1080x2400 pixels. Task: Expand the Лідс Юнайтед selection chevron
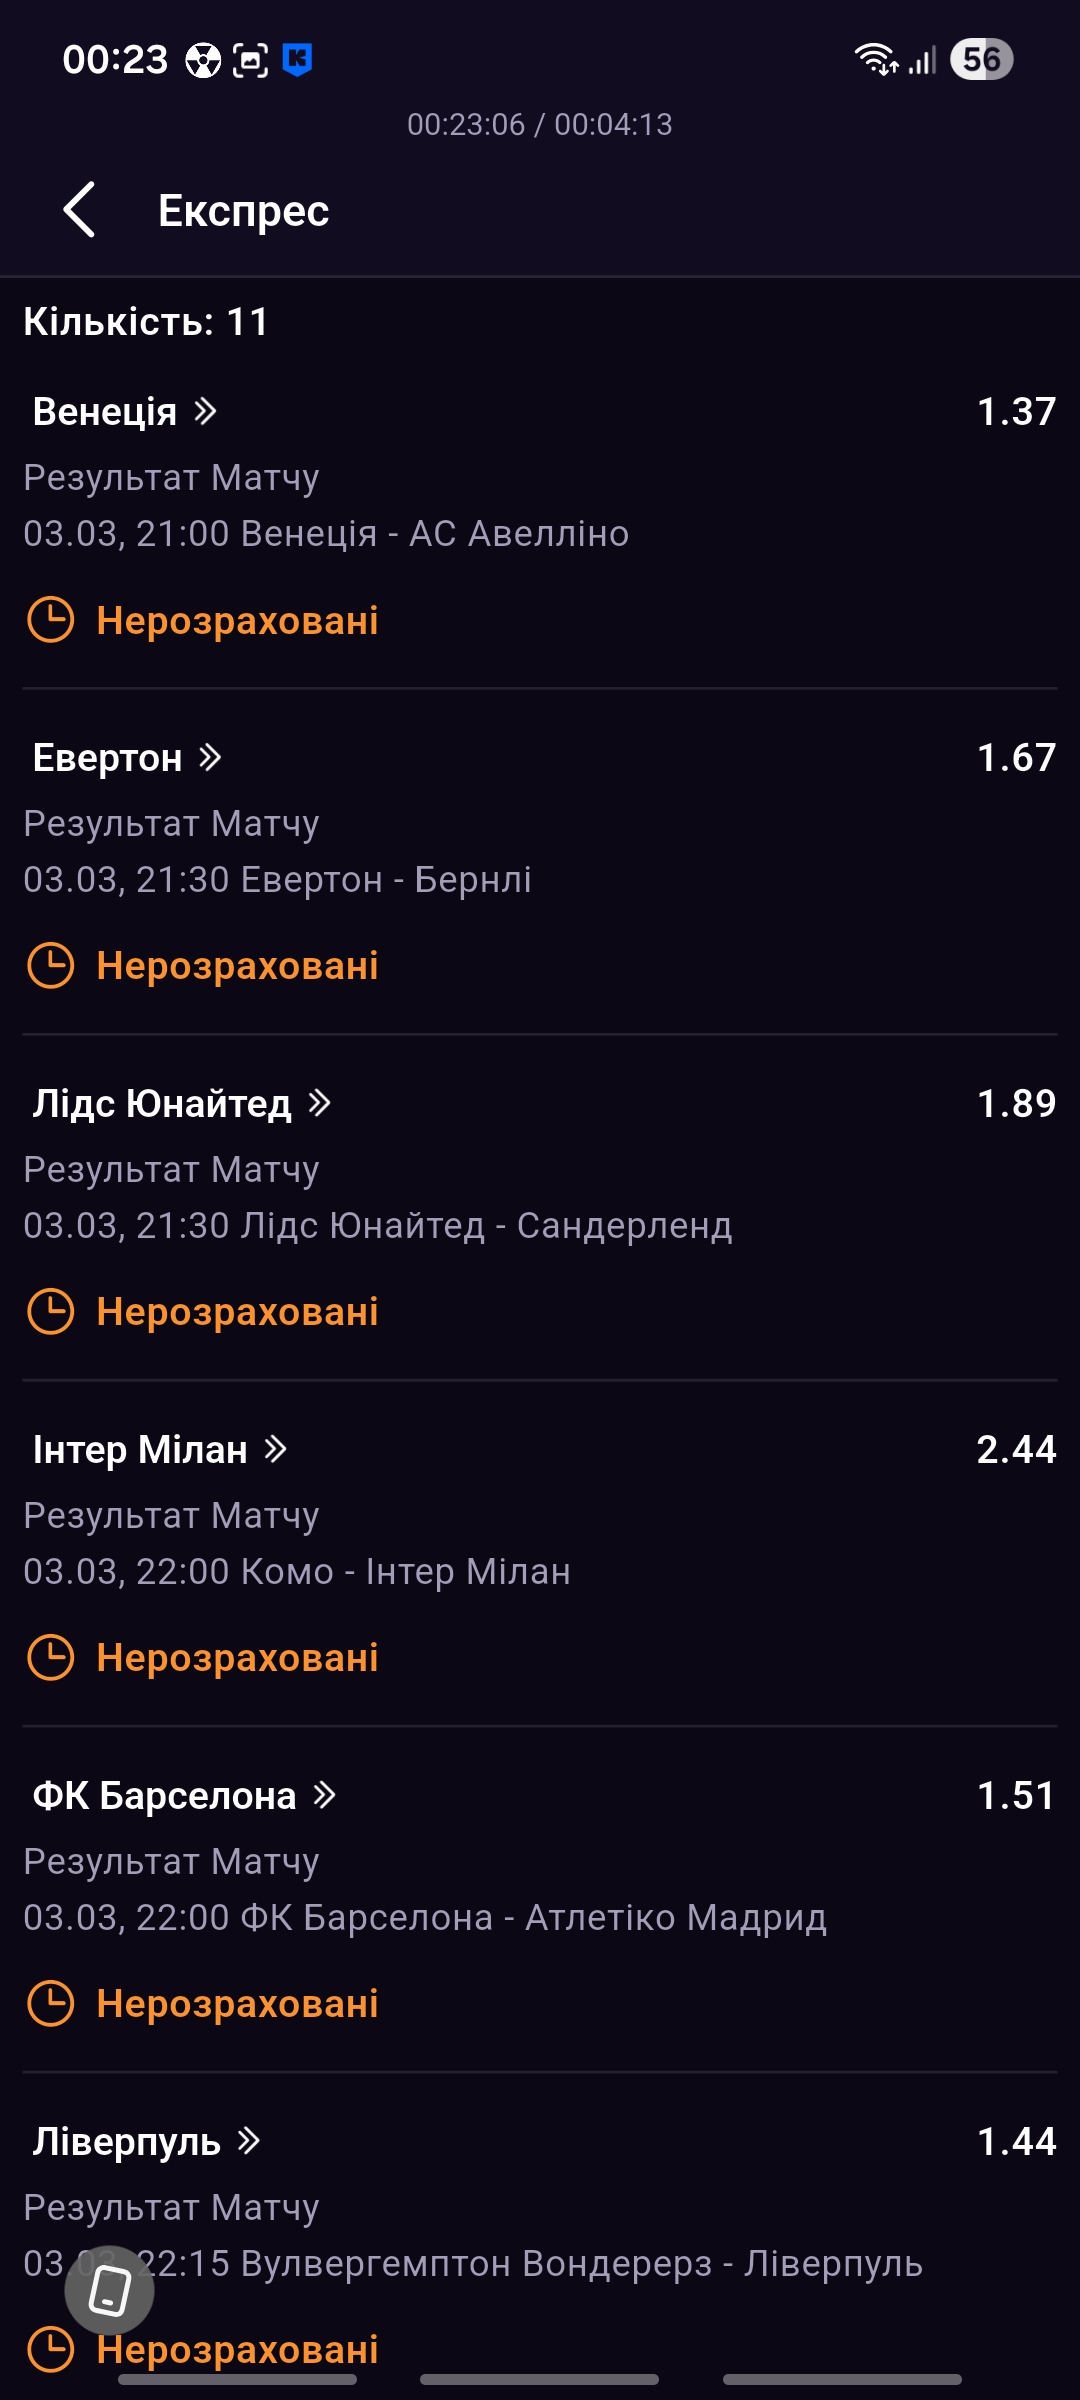point(319,1103)
